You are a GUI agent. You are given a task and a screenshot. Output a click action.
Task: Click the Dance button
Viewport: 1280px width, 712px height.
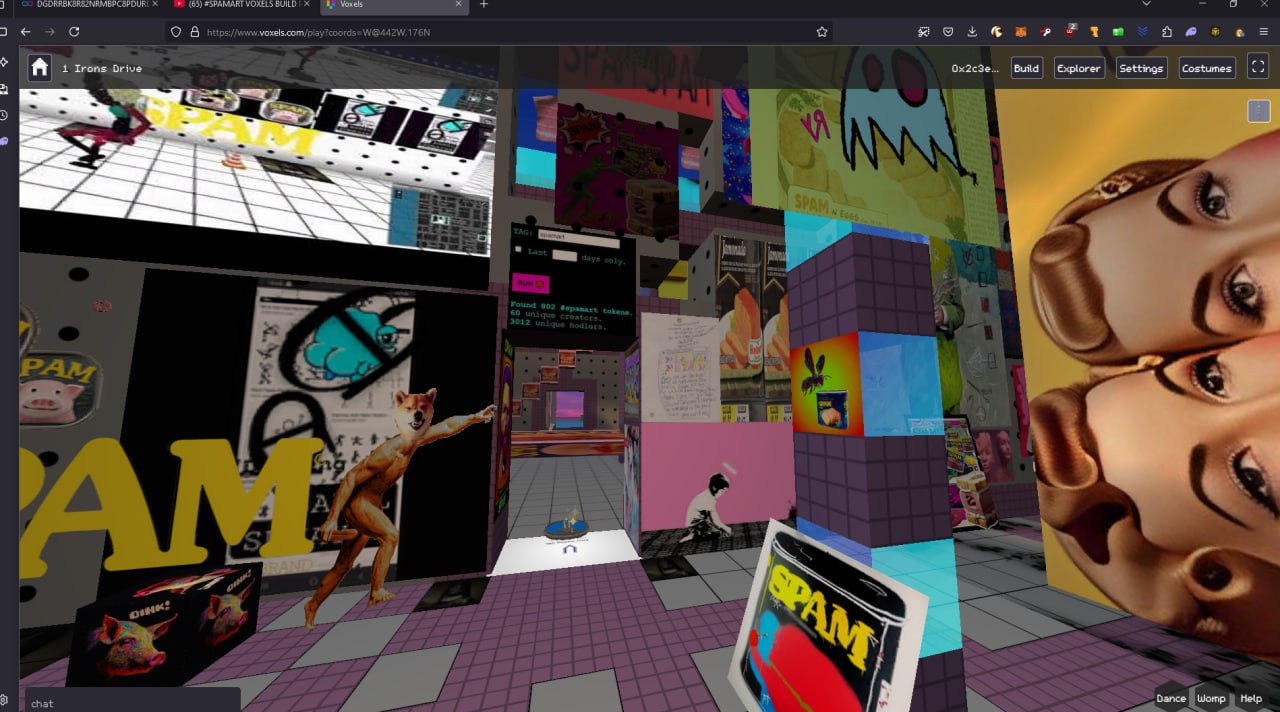(x=1171, y=698)
